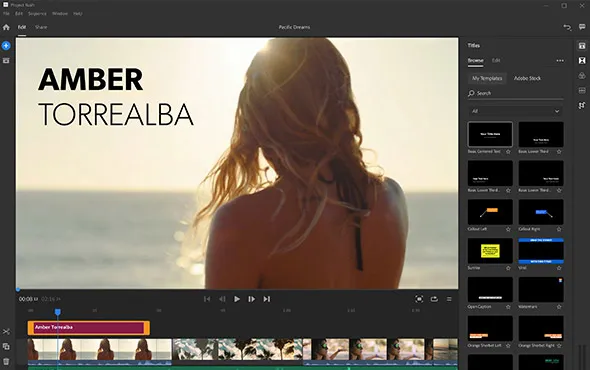590x370 pixels.
Task: Click the split clip scissors icon
Action: [6, 332]
